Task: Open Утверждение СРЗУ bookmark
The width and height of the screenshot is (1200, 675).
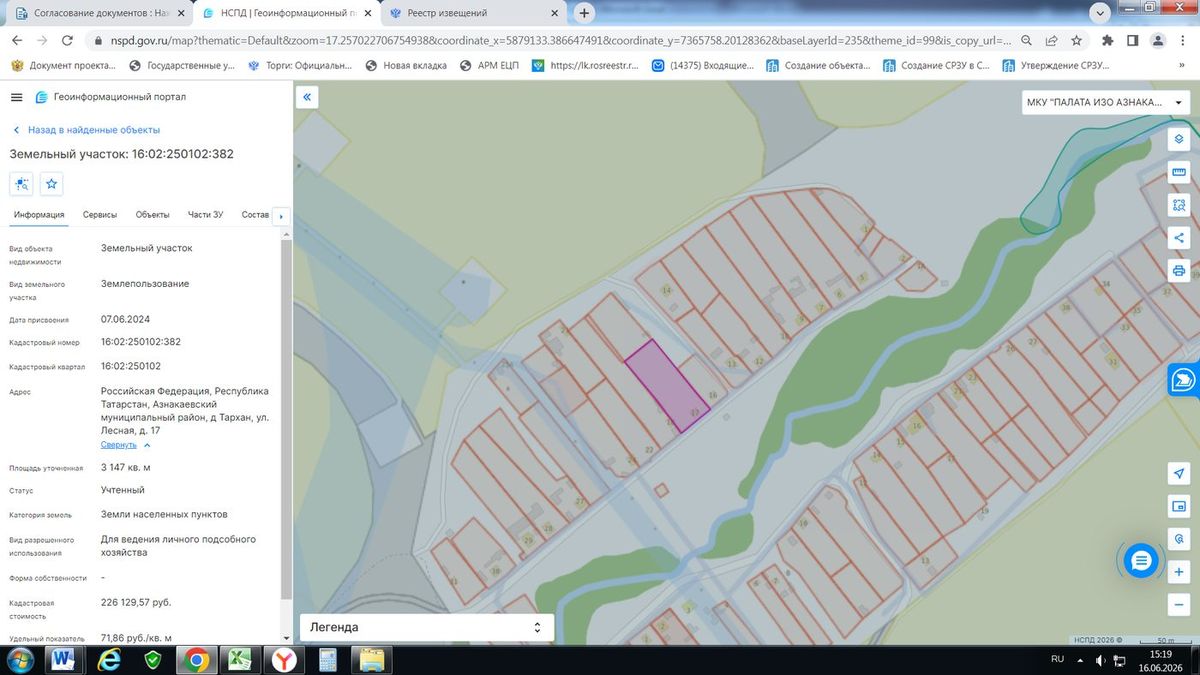Action: 1054,65
